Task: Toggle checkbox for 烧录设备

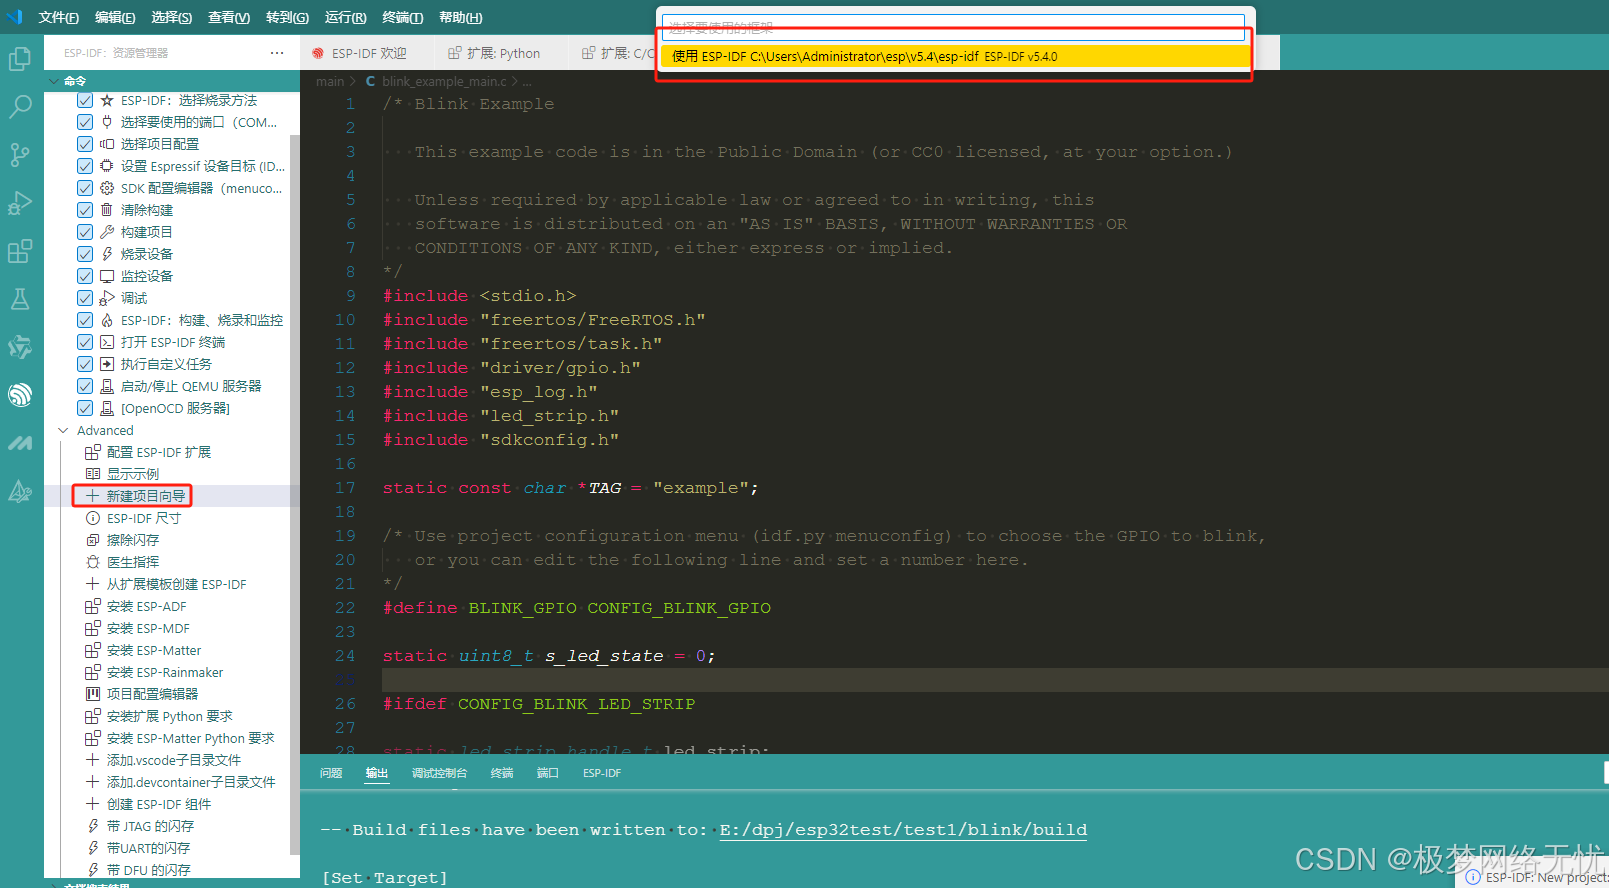Action: pyautogui.click(x=85, y=254)
